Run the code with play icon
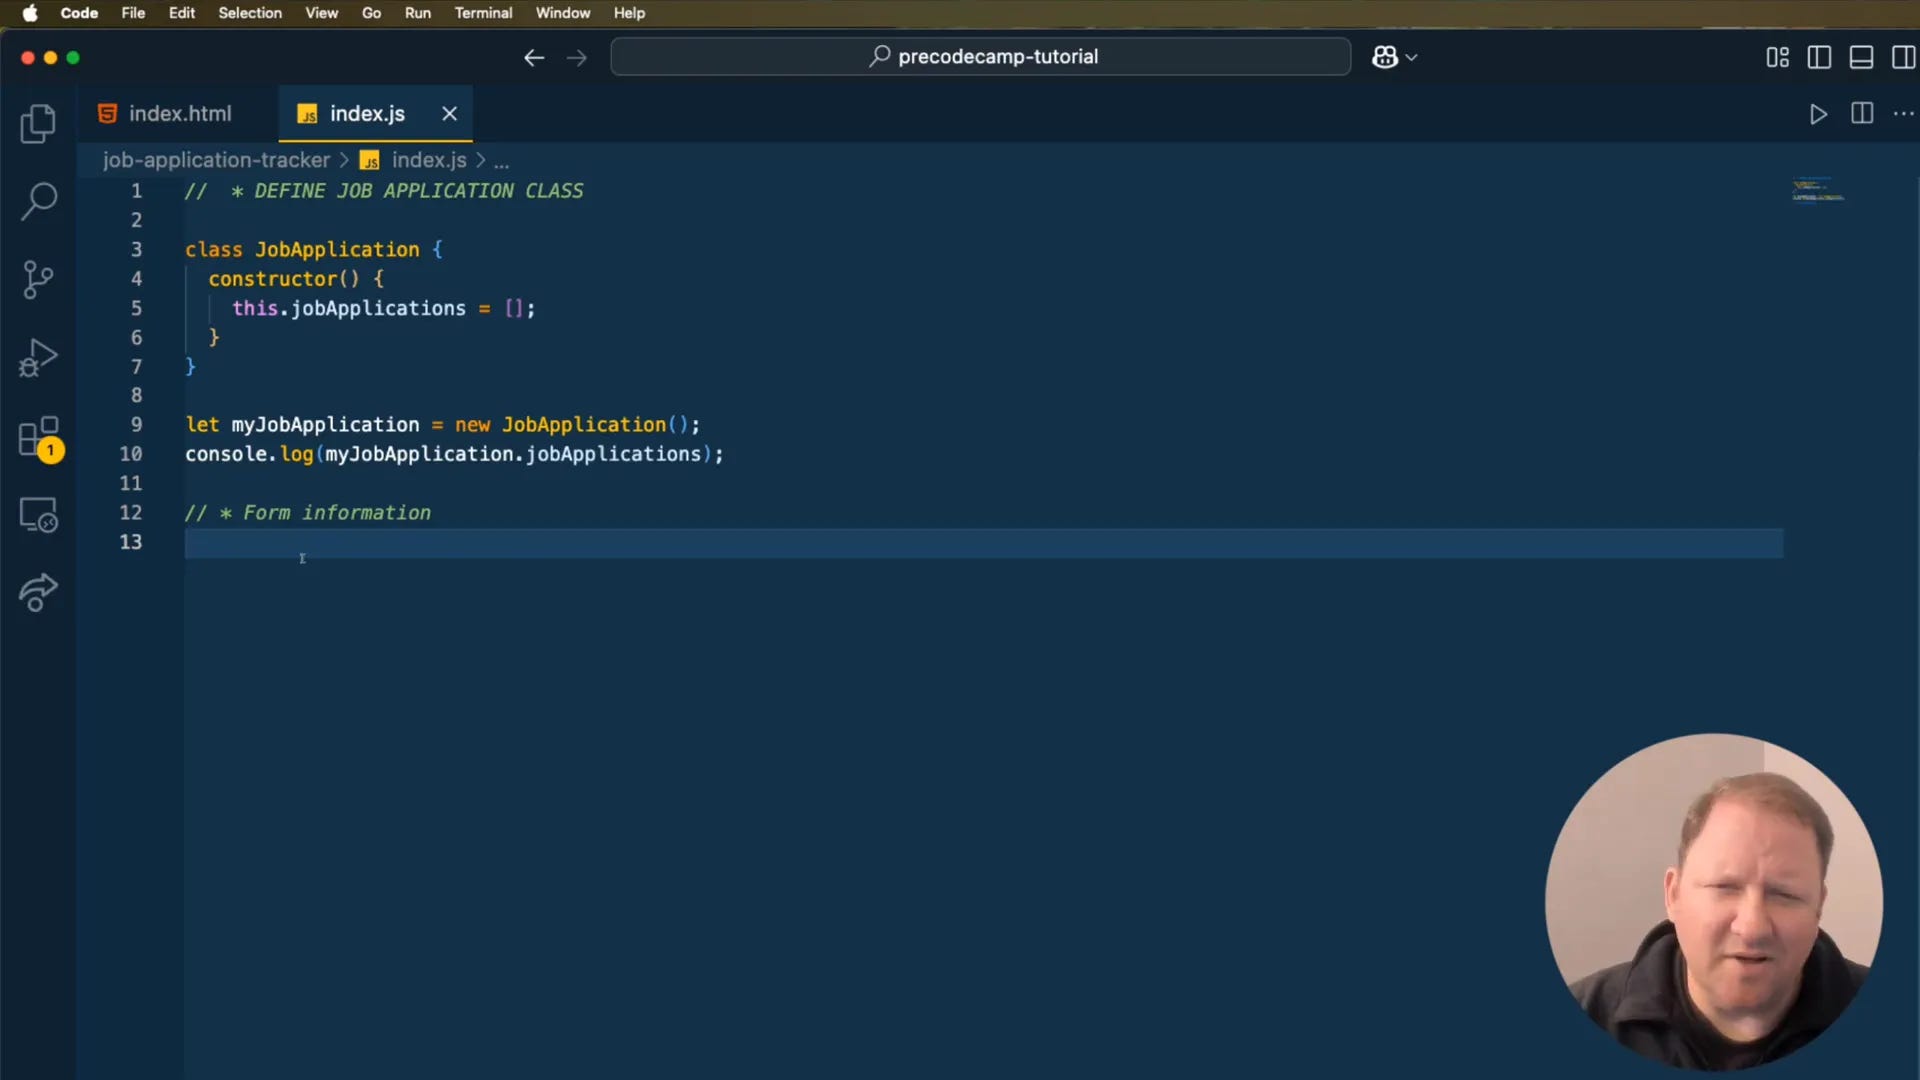 1818,114
